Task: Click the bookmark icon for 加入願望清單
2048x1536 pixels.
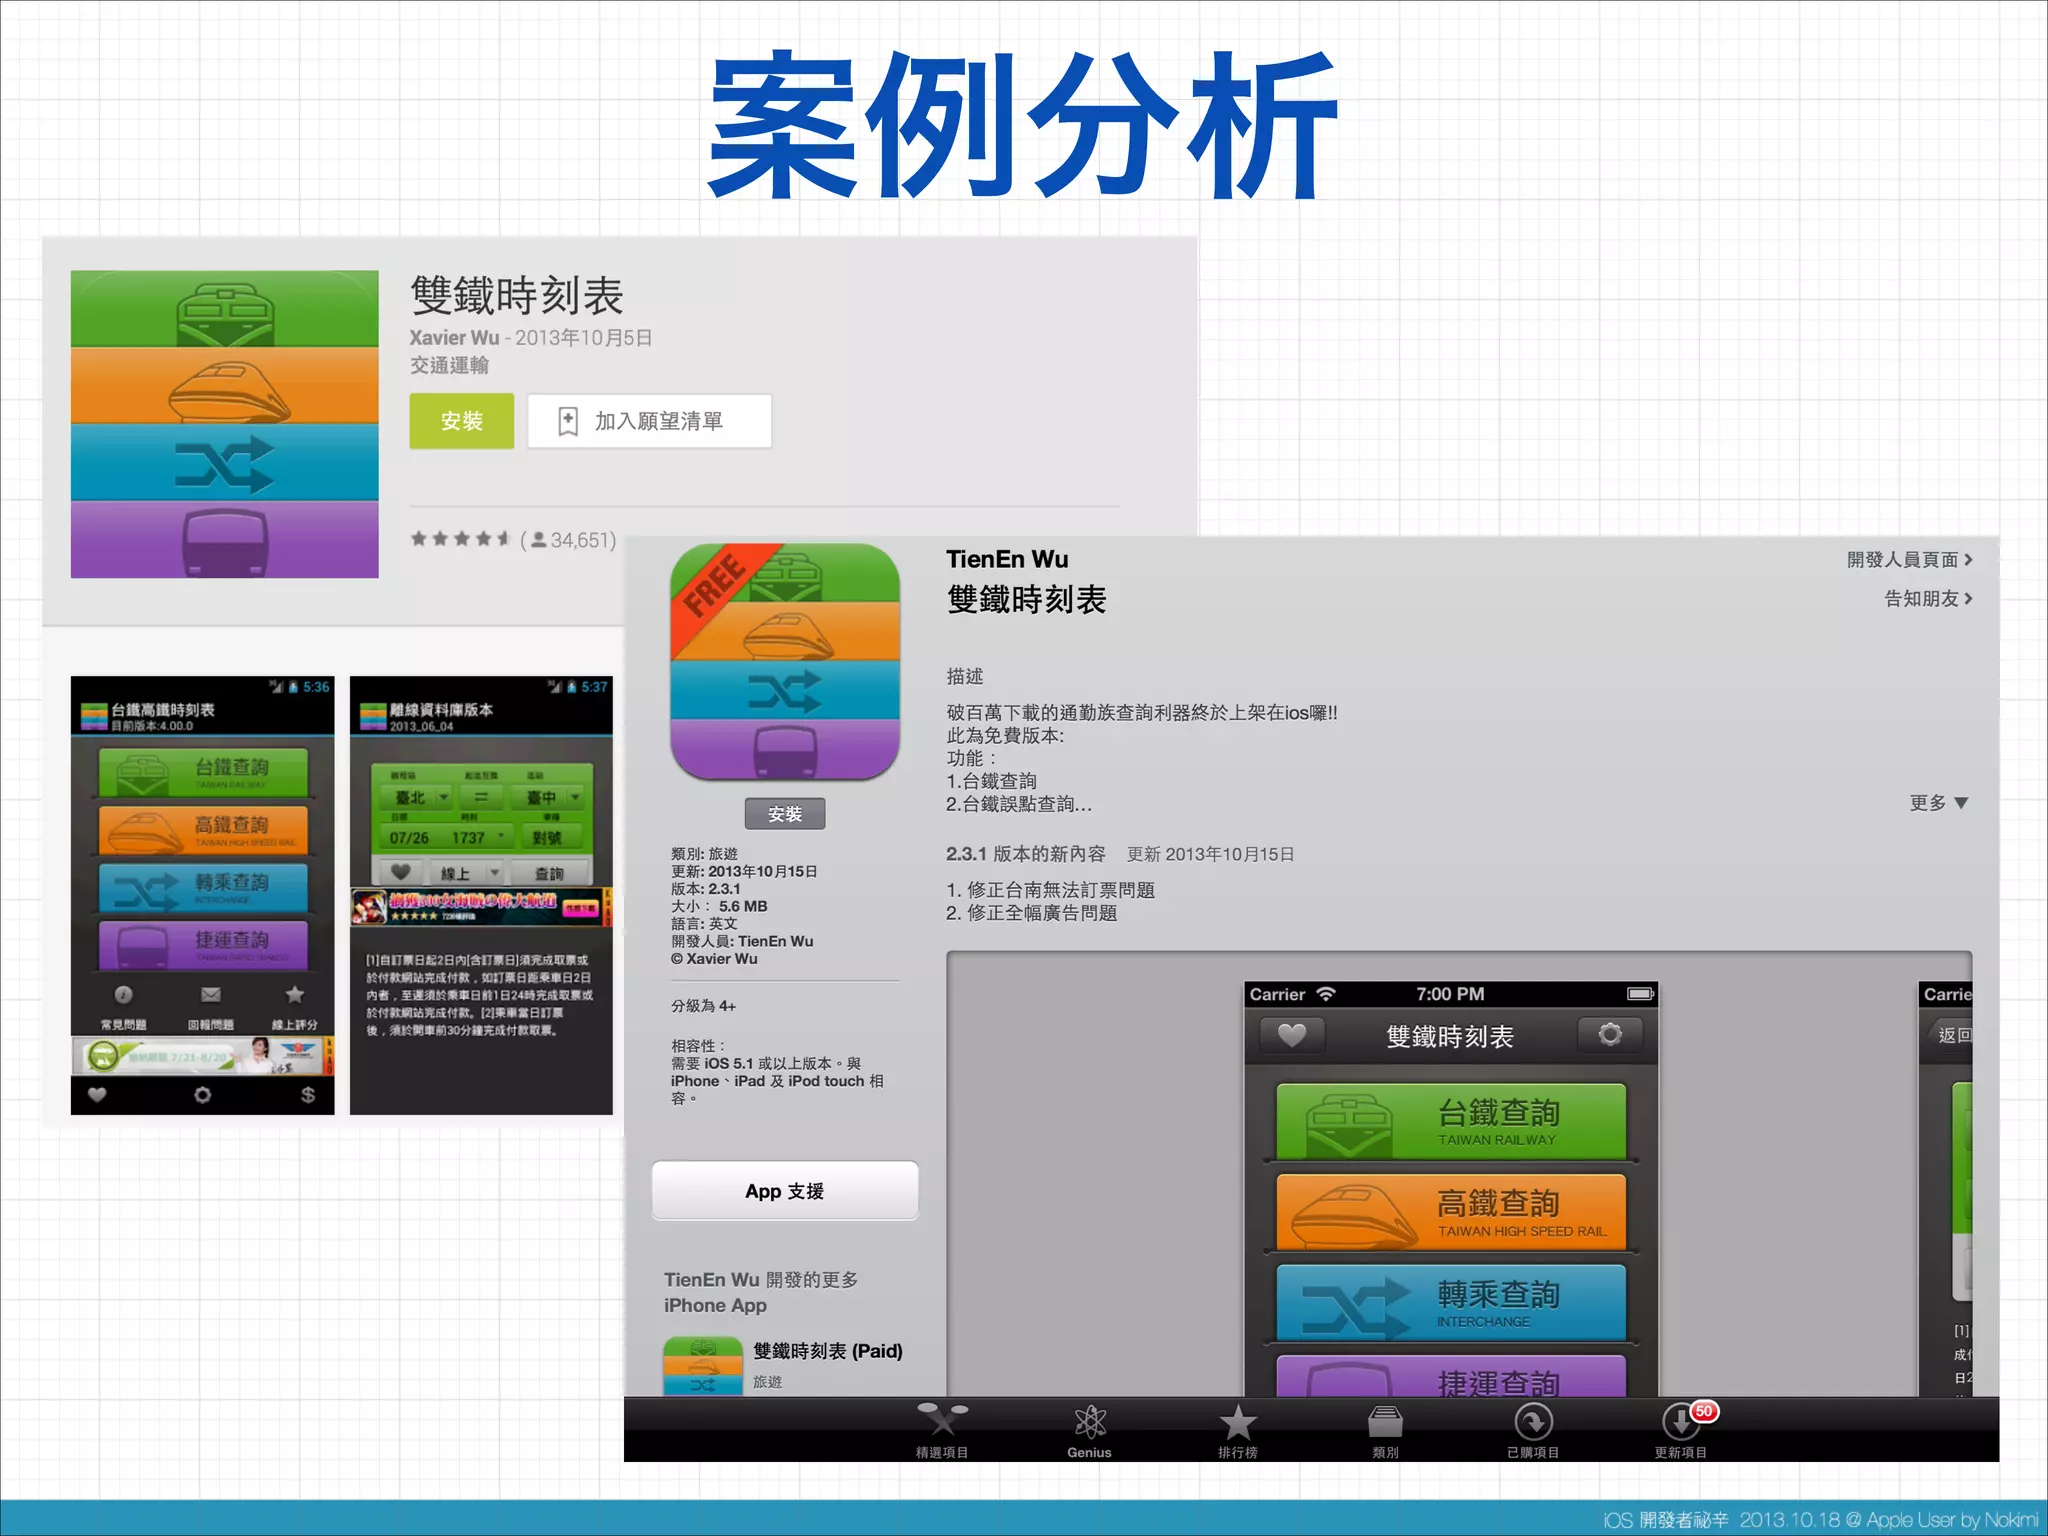Action: [x=568, y=421]
